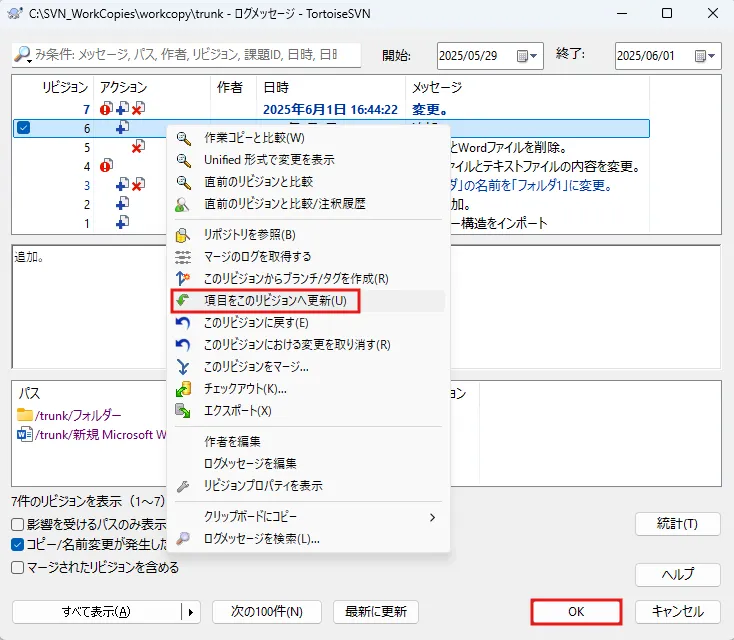Click the OK button

pyautogui.click(x=576, y=612)
